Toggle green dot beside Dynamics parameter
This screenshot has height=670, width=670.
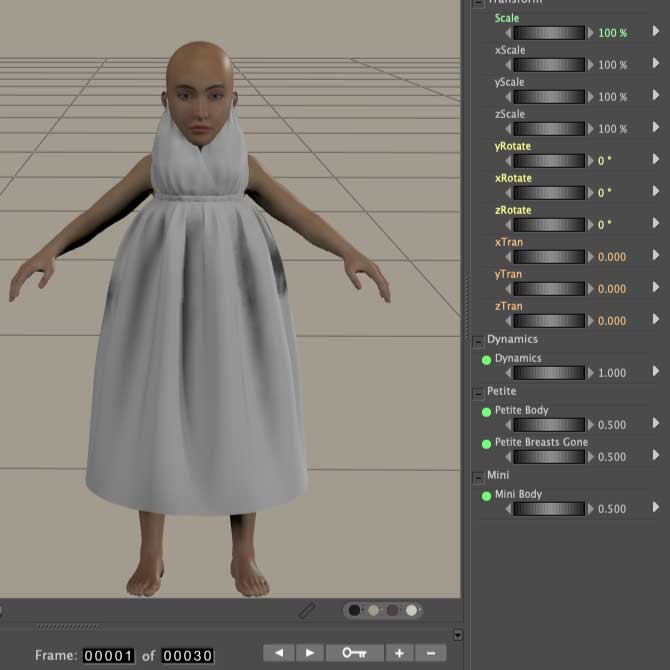click(487, 360)
